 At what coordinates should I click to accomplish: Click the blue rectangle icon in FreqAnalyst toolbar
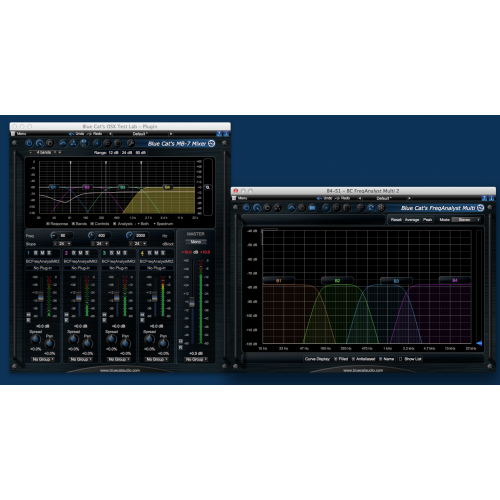tap(312, 208)
